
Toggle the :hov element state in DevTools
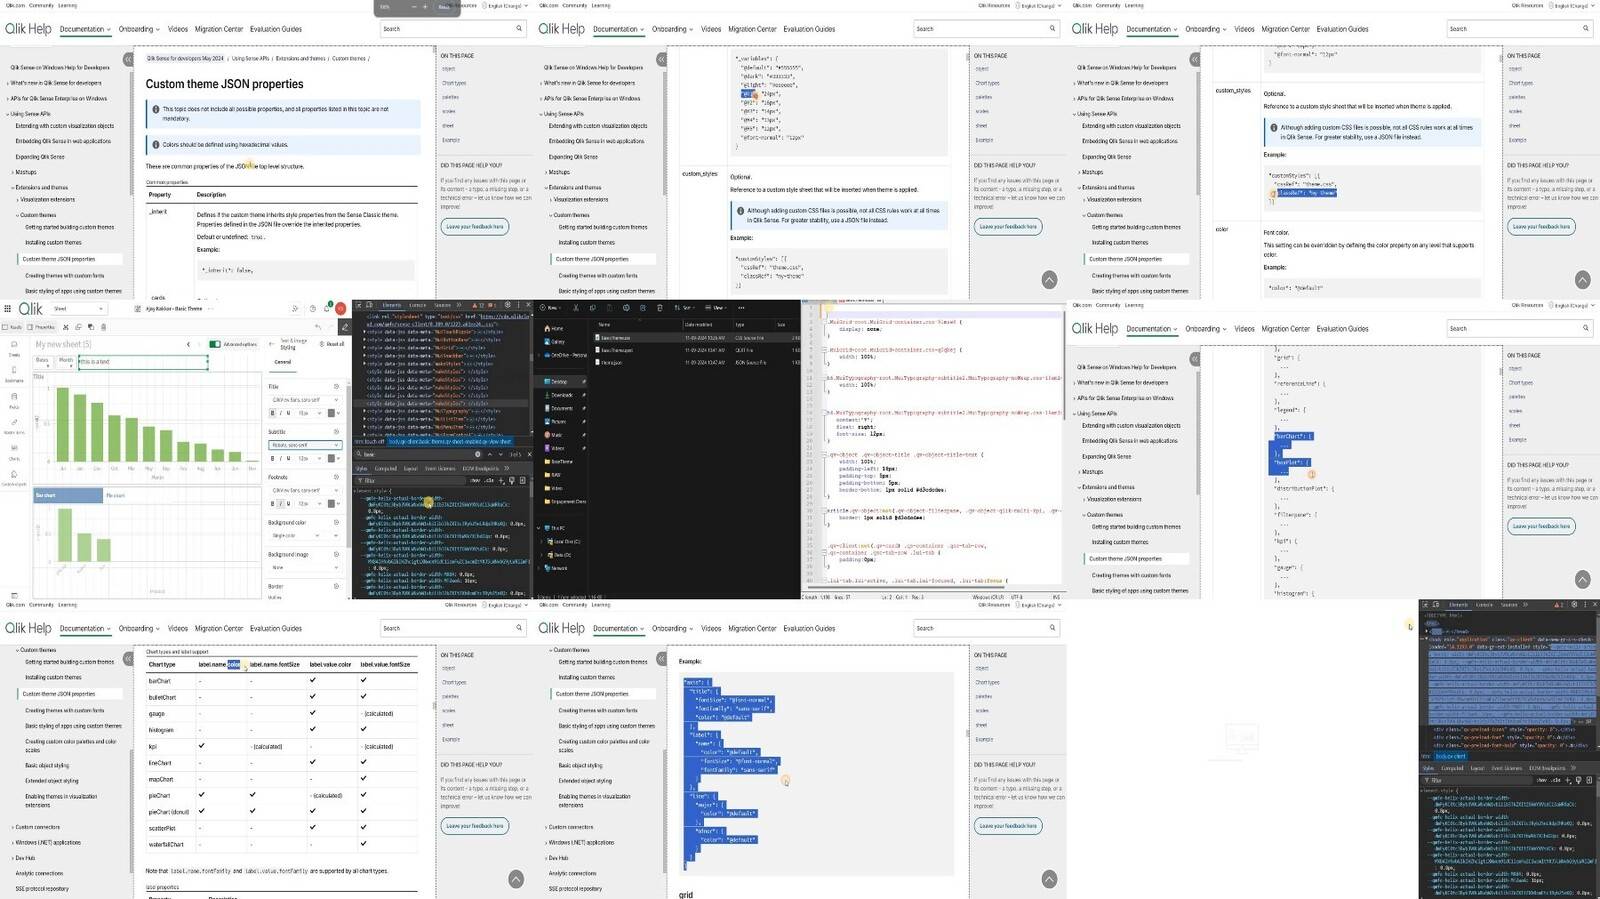475,480
